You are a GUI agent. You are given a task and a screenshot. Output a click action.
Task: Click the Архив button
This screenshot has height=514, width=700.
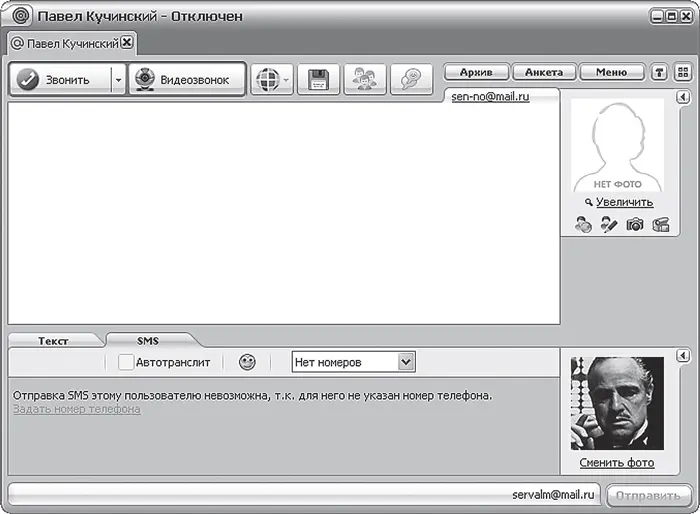click(476, 72)
